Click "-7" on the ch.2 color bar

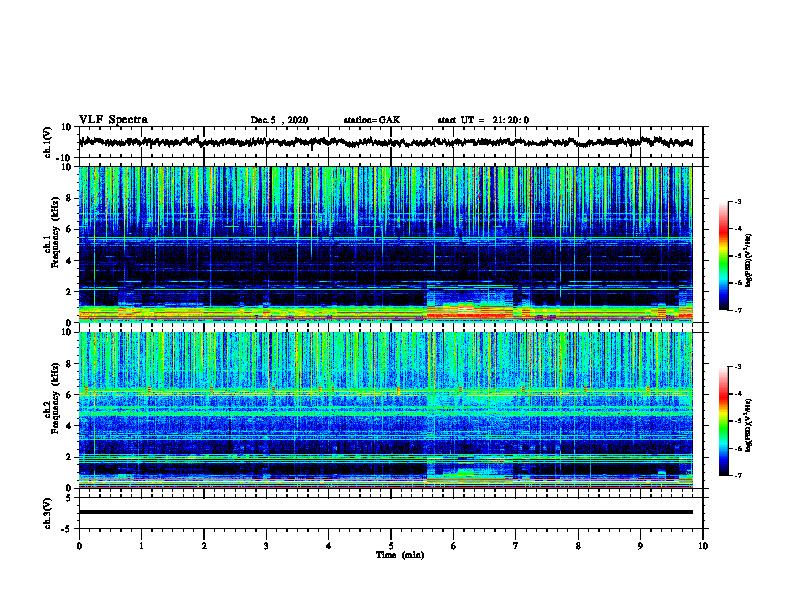click(x=738, y=475)
